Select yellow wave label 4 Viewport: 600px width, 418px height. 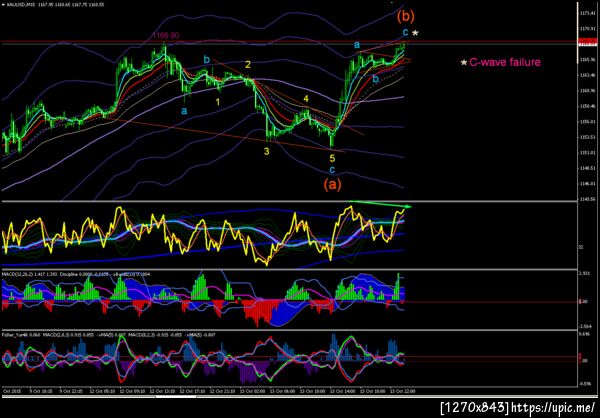tap(306, 98)
